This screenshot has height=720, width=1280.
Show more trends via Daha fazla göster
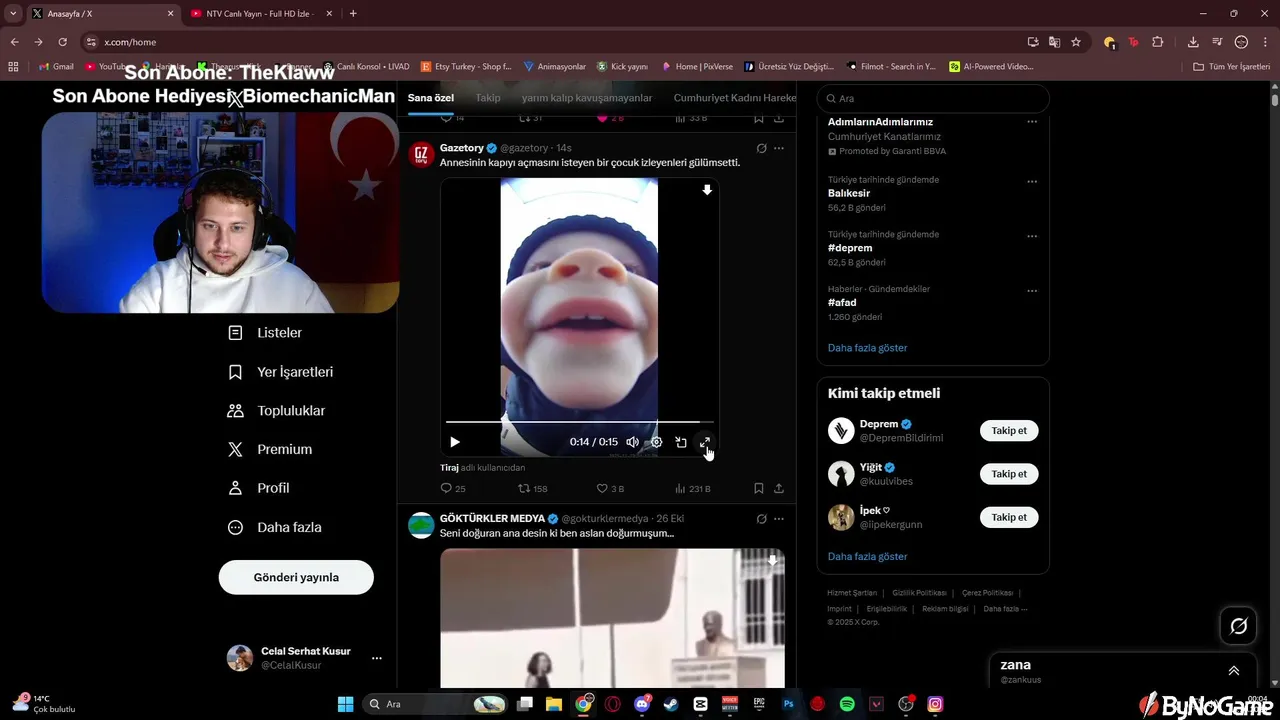click(x=868, y=348)
